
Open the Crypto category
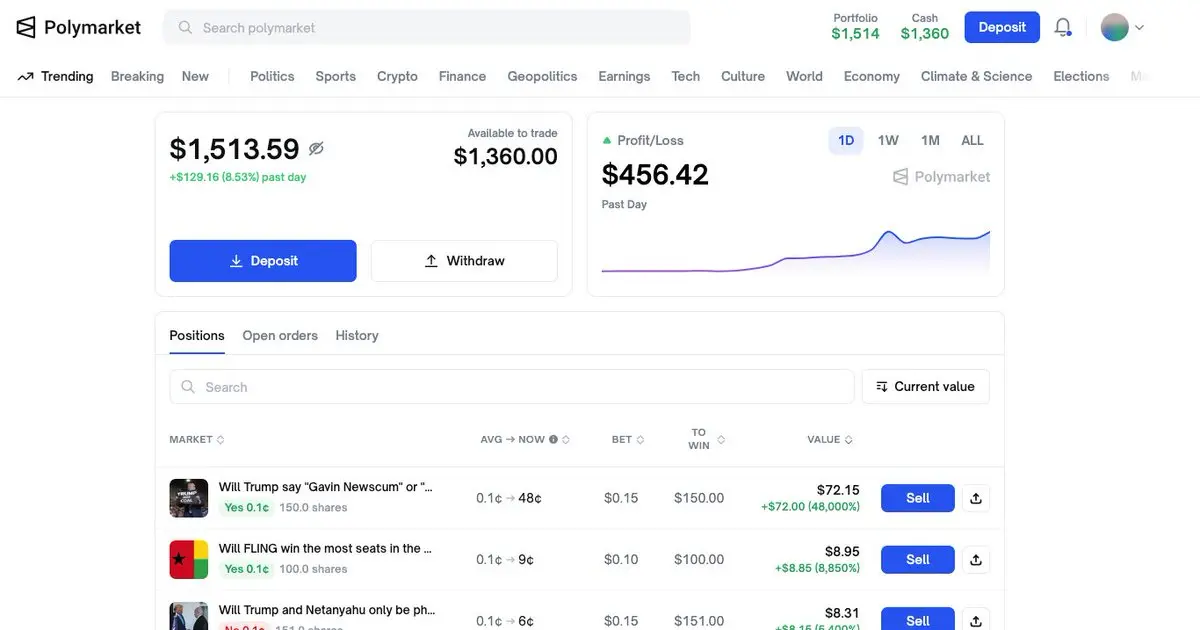coord(397,76)
